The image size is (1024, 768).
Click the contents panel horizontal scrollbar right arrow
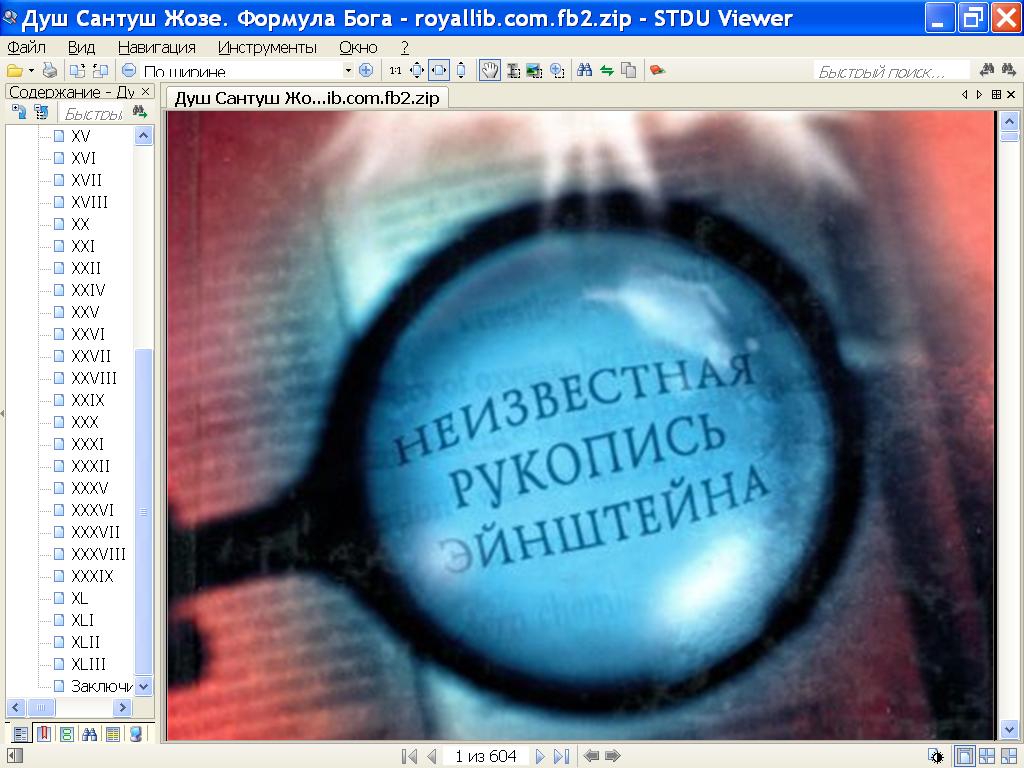(x=122, y=707)
